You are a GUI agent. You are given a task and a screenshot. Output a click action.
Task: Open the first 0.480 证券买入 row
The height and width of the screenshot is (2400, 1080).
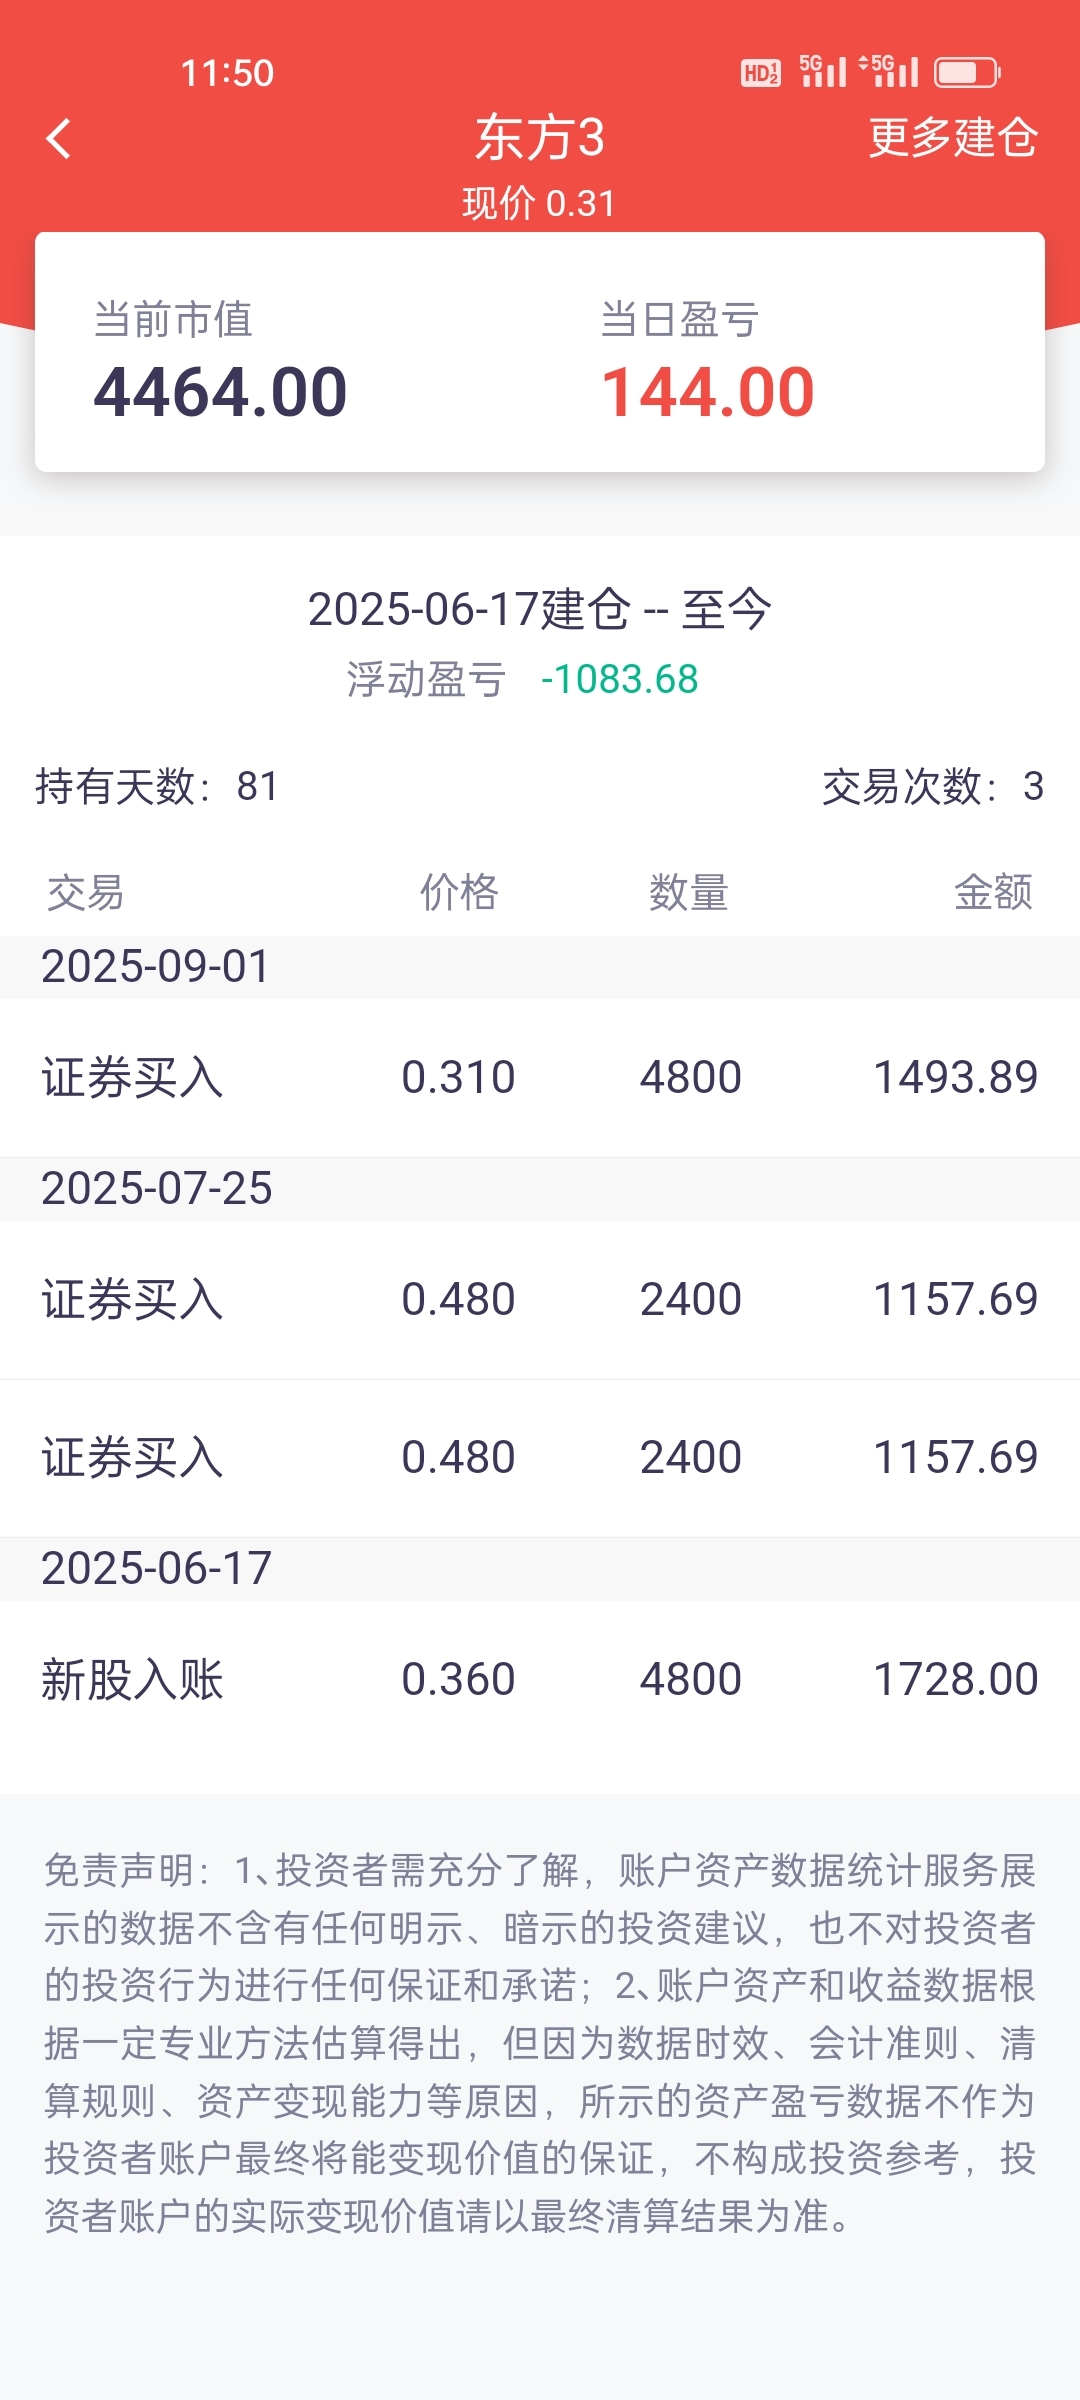[x=540, y=1300]
